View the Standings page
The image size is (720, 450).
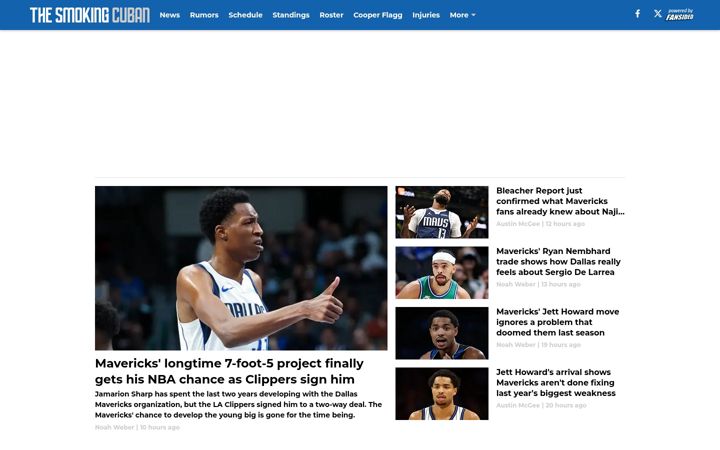point(291,15)
